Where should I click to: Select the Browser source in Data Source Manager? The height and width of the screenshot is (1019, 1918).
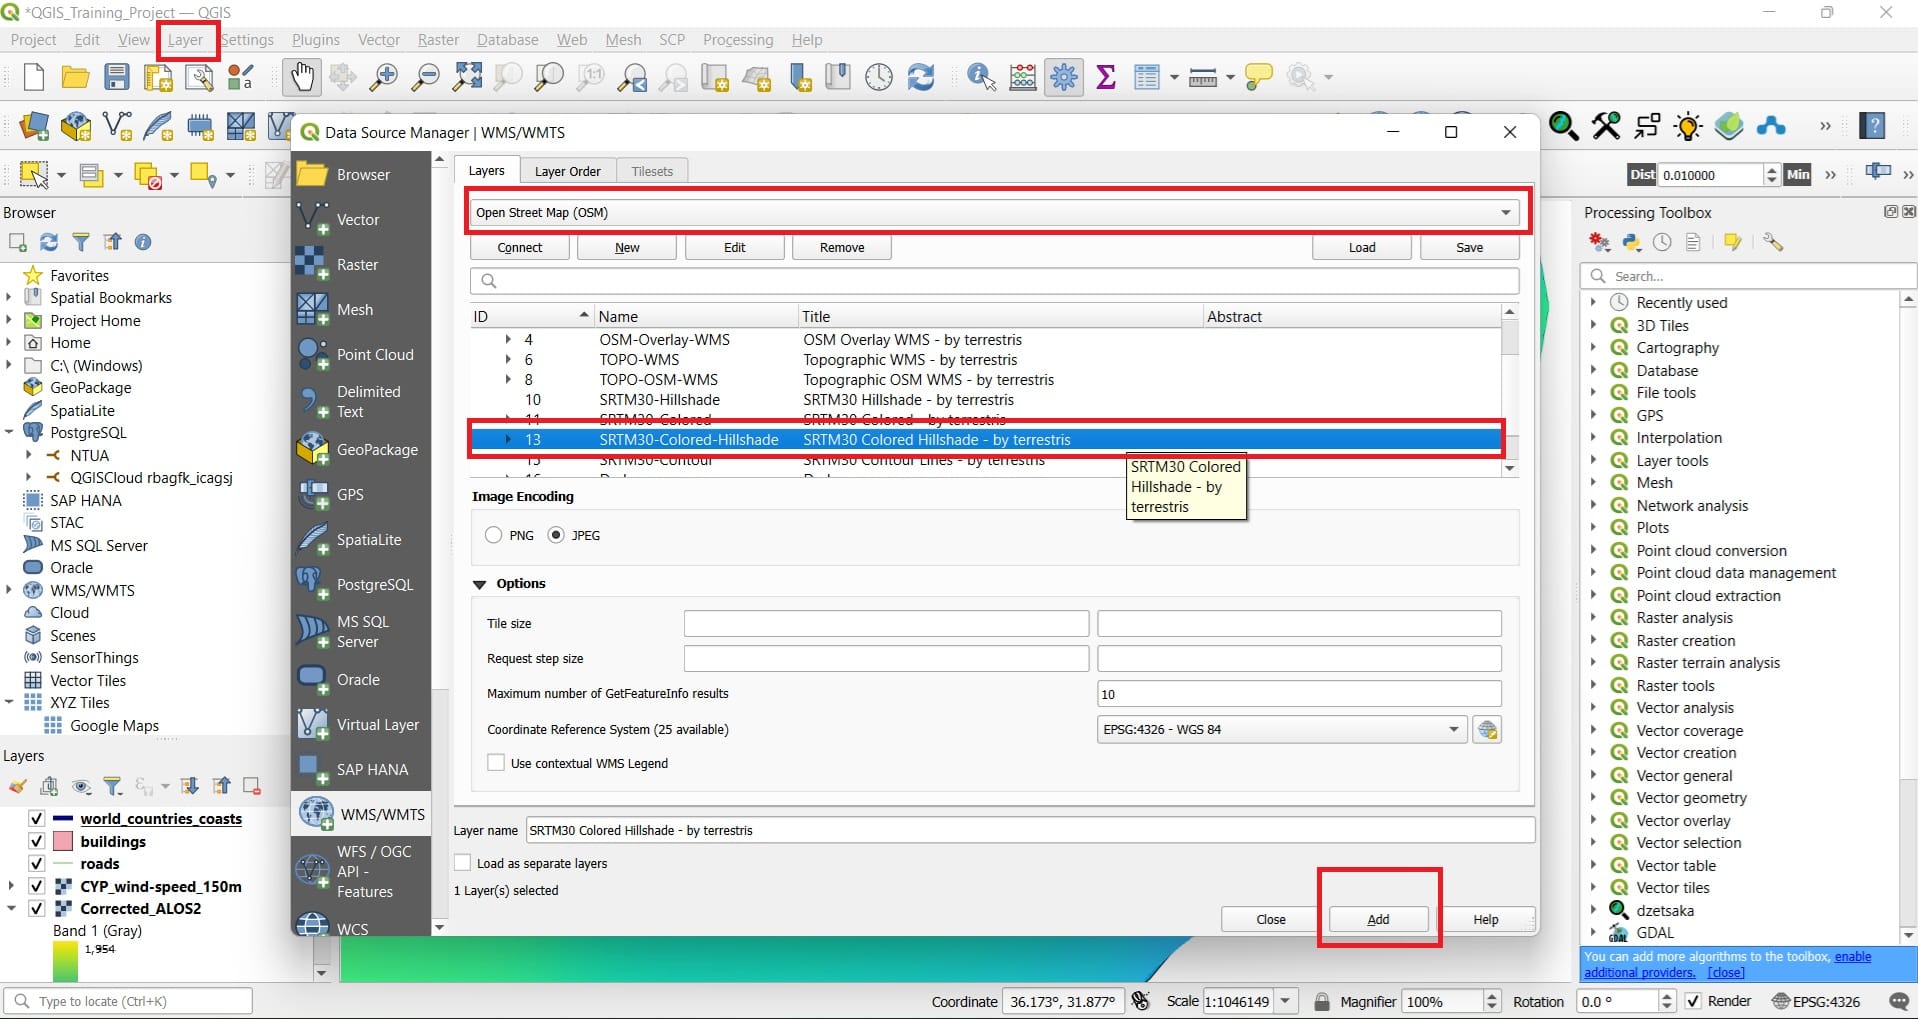pos(361,174)
